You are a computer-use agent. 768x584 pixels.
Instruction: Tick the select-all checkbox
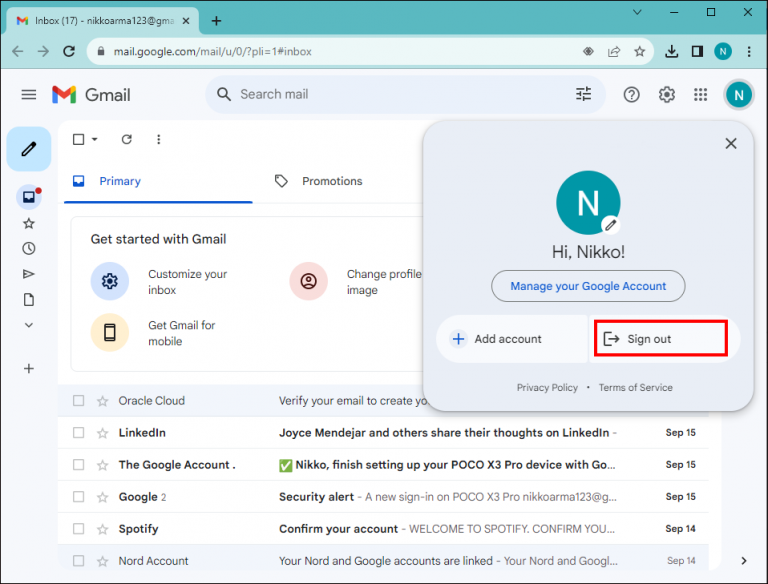(78, 140)
